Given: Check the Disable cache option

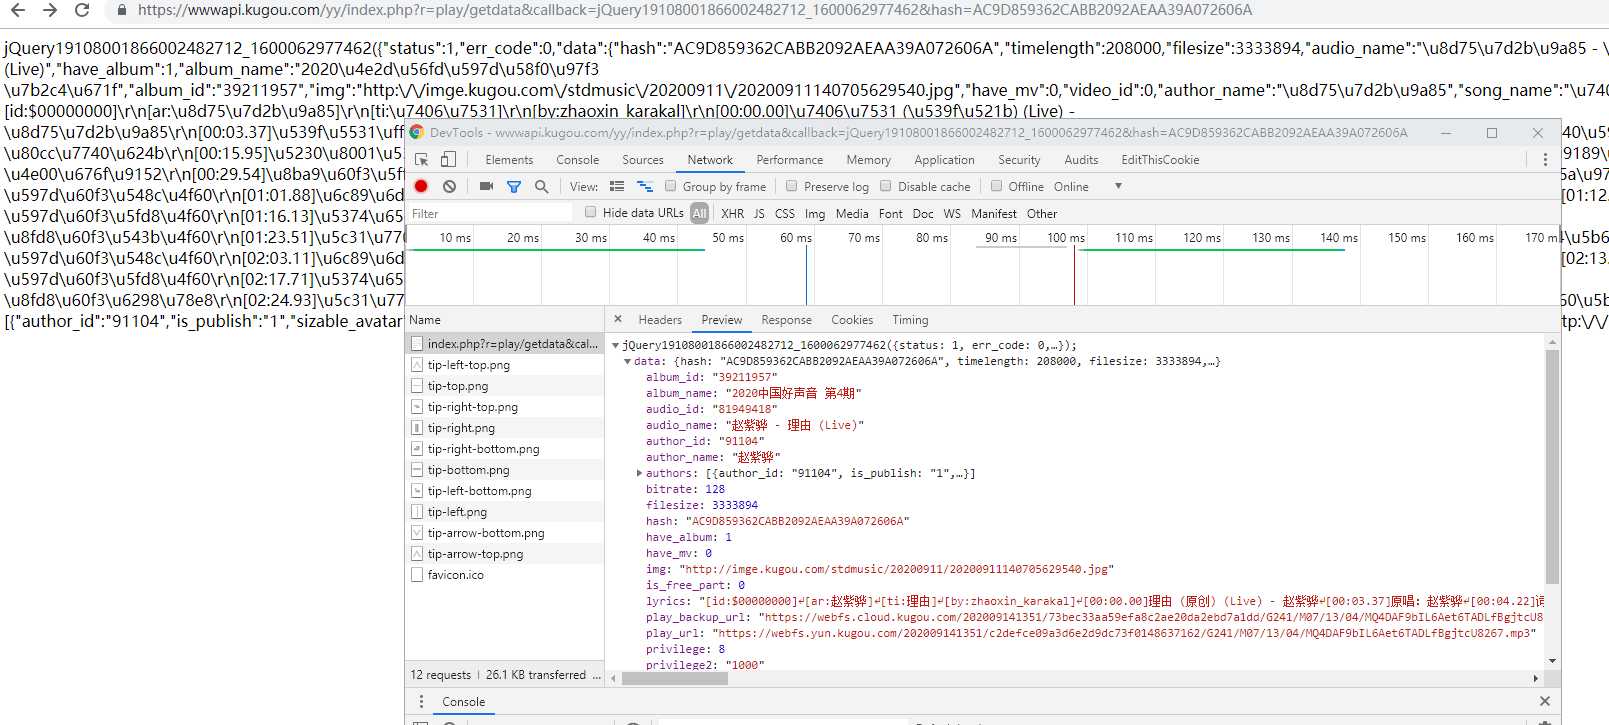Looking at the screenshot, I should point(886,186).
